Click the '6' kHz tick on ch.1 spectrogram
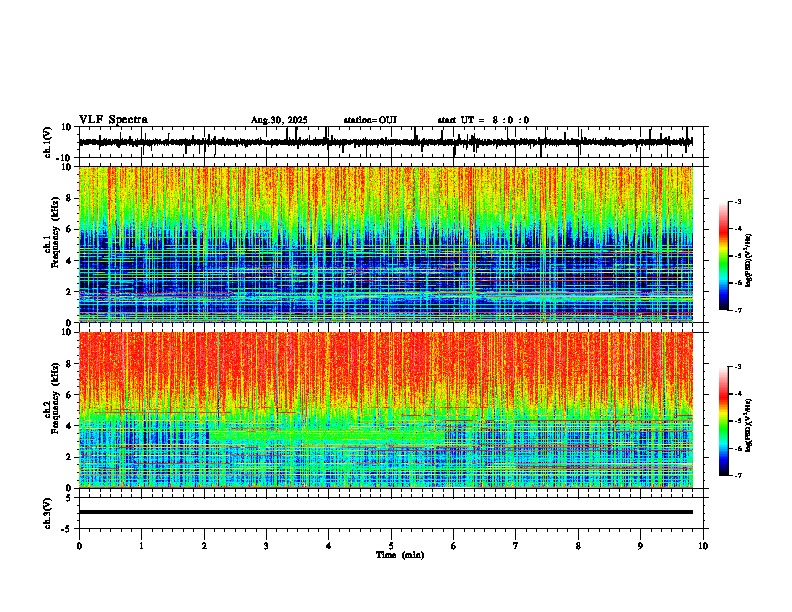 click(70, 229)
